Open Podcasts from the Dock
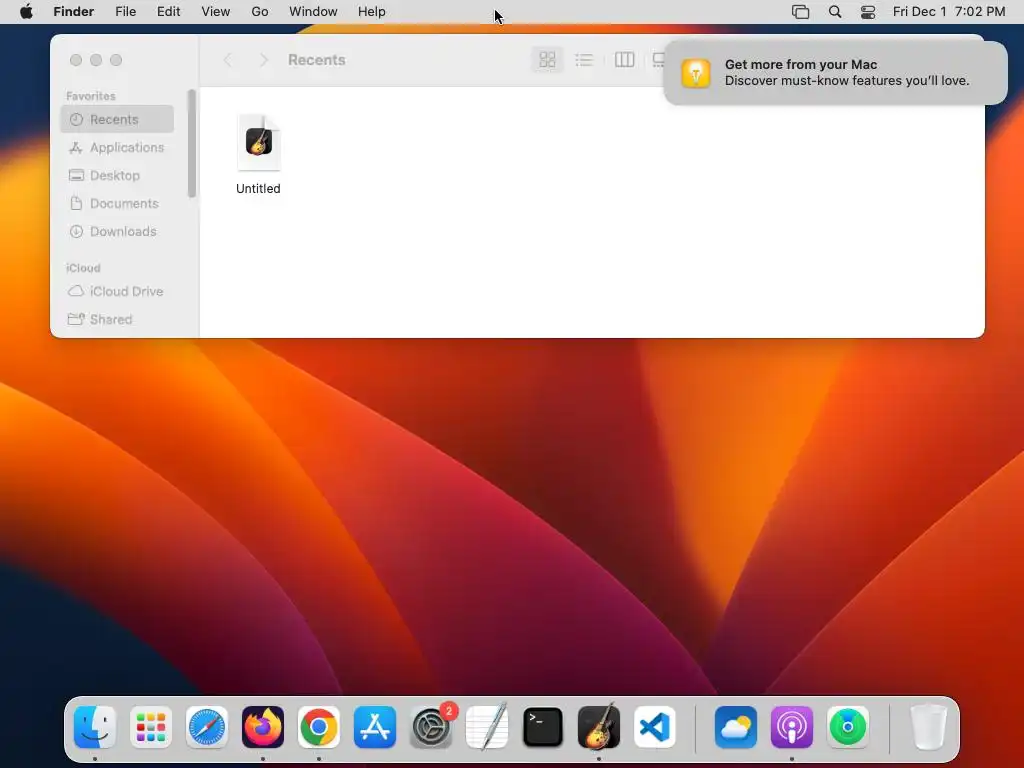 pos(792,727)
